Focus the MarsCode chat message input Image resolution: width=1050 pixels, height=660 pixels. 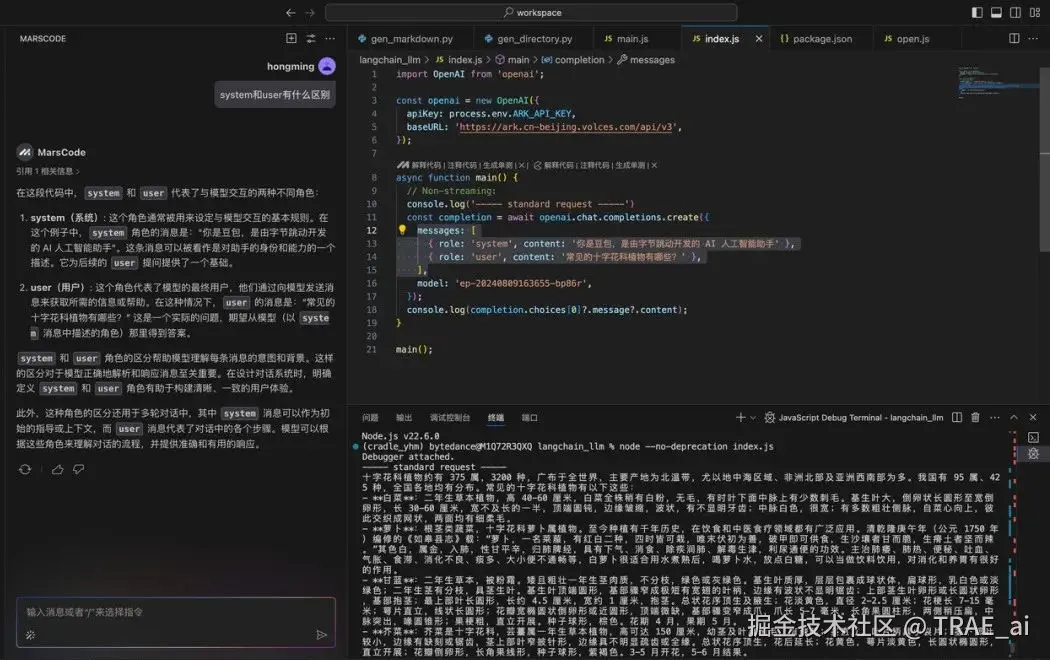[175, 623]
